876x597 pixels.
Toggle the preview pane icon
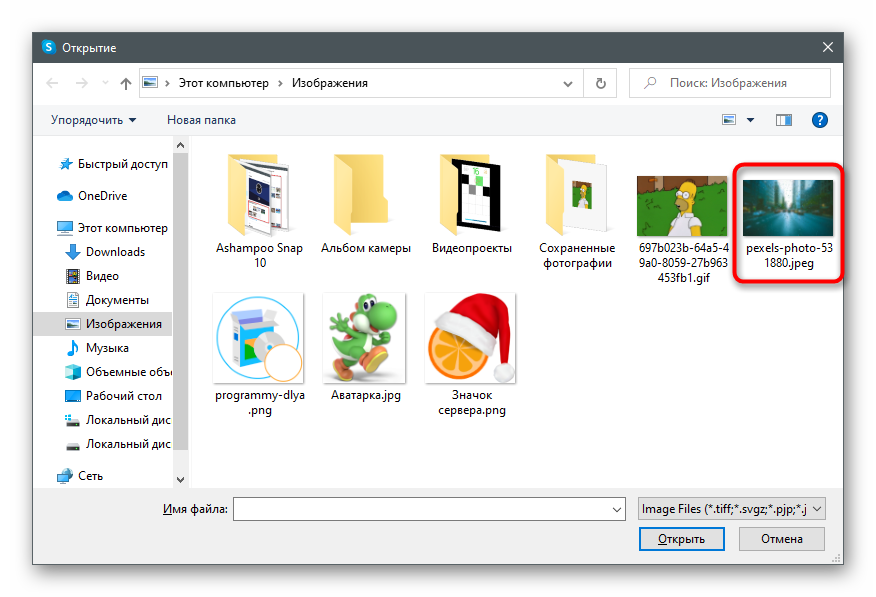(784, 120)
